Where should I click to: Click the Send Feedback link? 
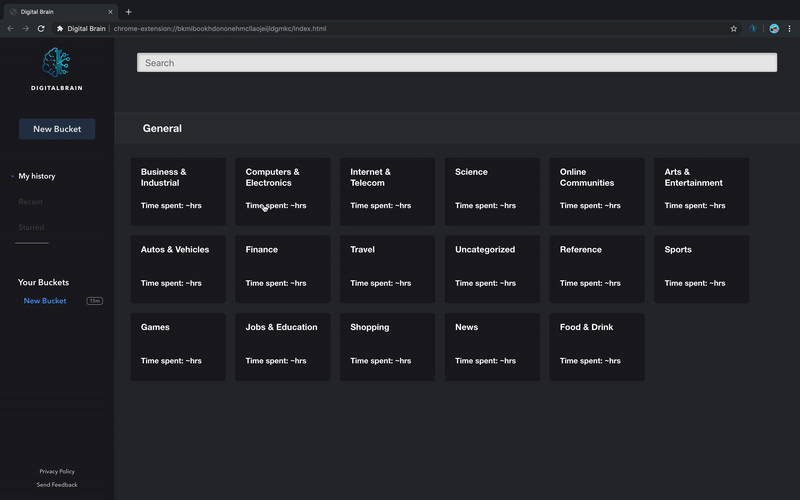click(x=57, y=485)
